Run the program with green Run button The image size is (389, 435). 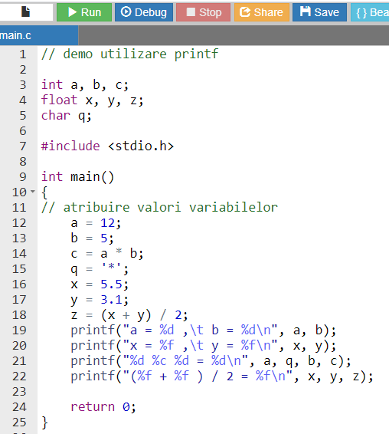click(x=84, y=12)
